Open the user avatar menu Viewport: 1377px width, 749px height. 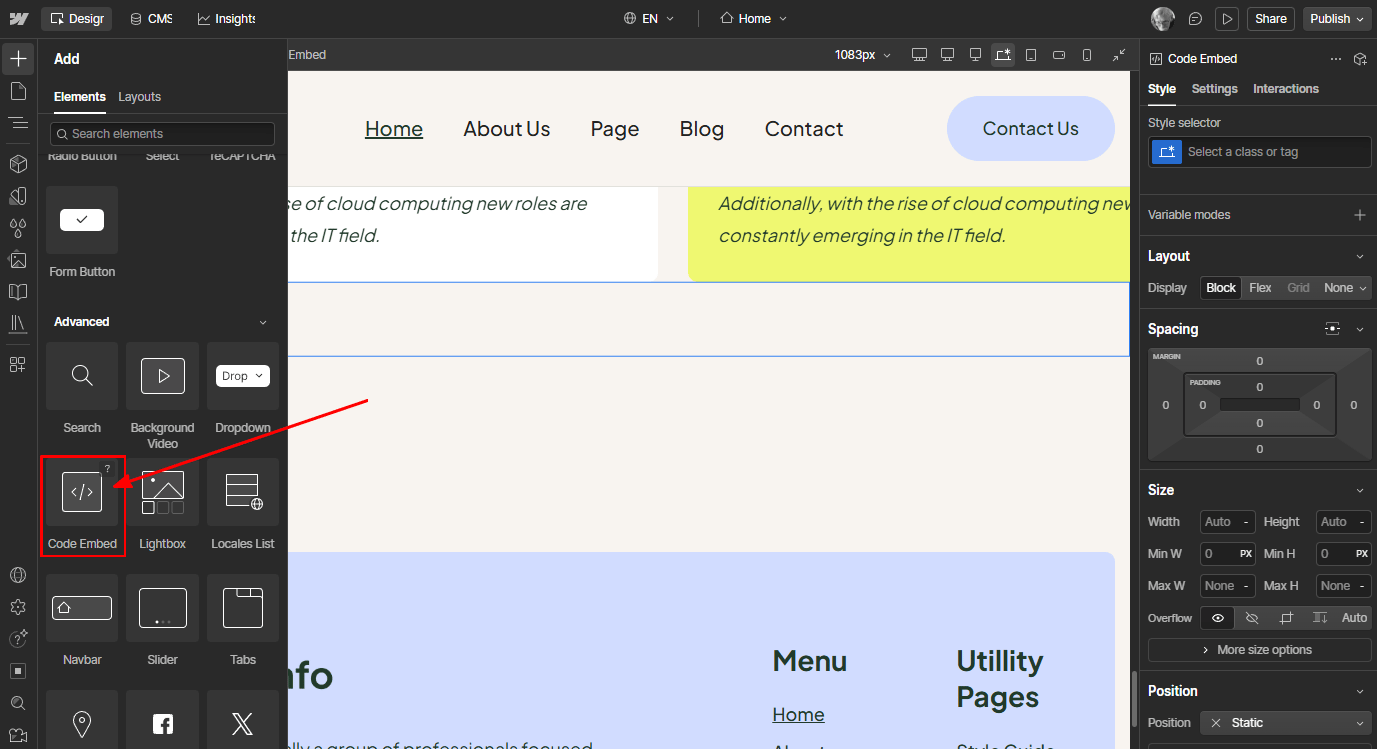[x=1163, y=18]
